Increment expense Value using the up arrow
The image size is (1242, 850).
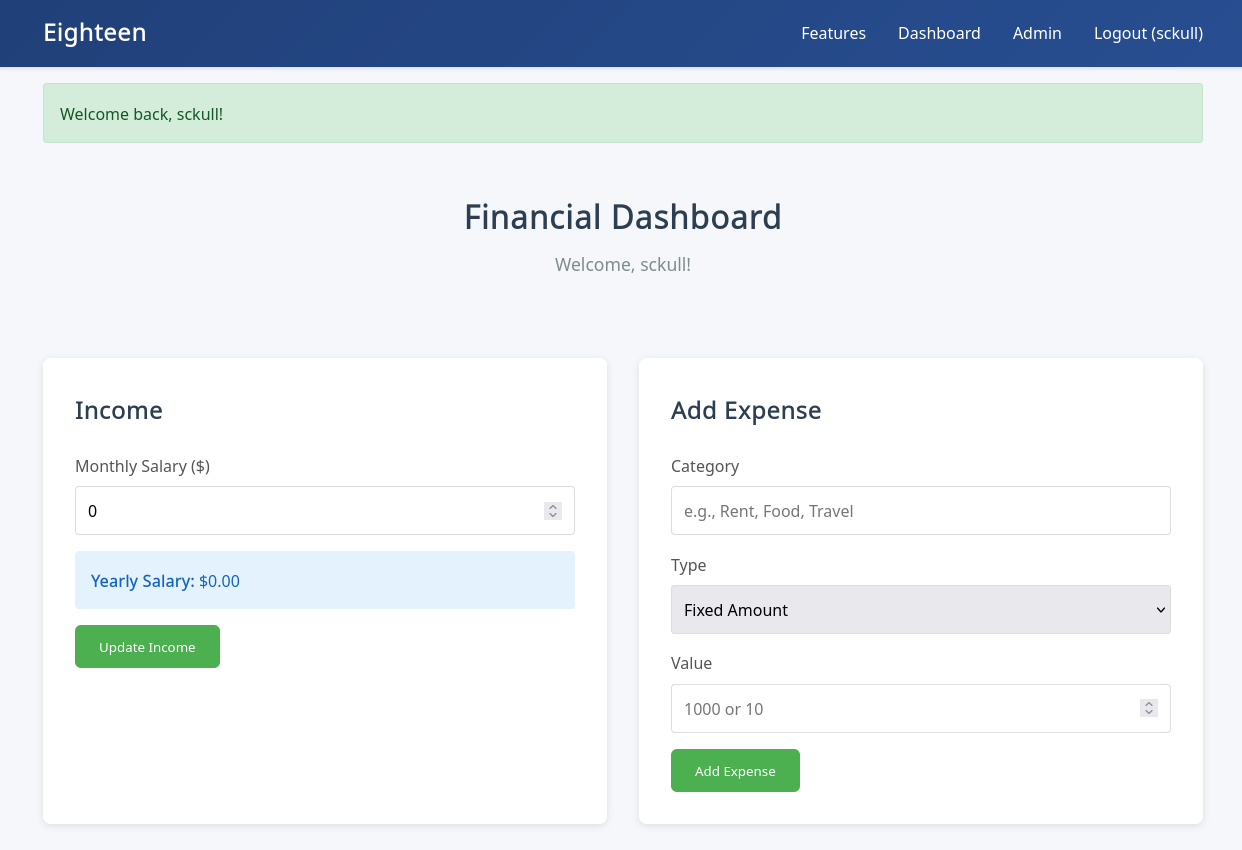pos(1149,704)
